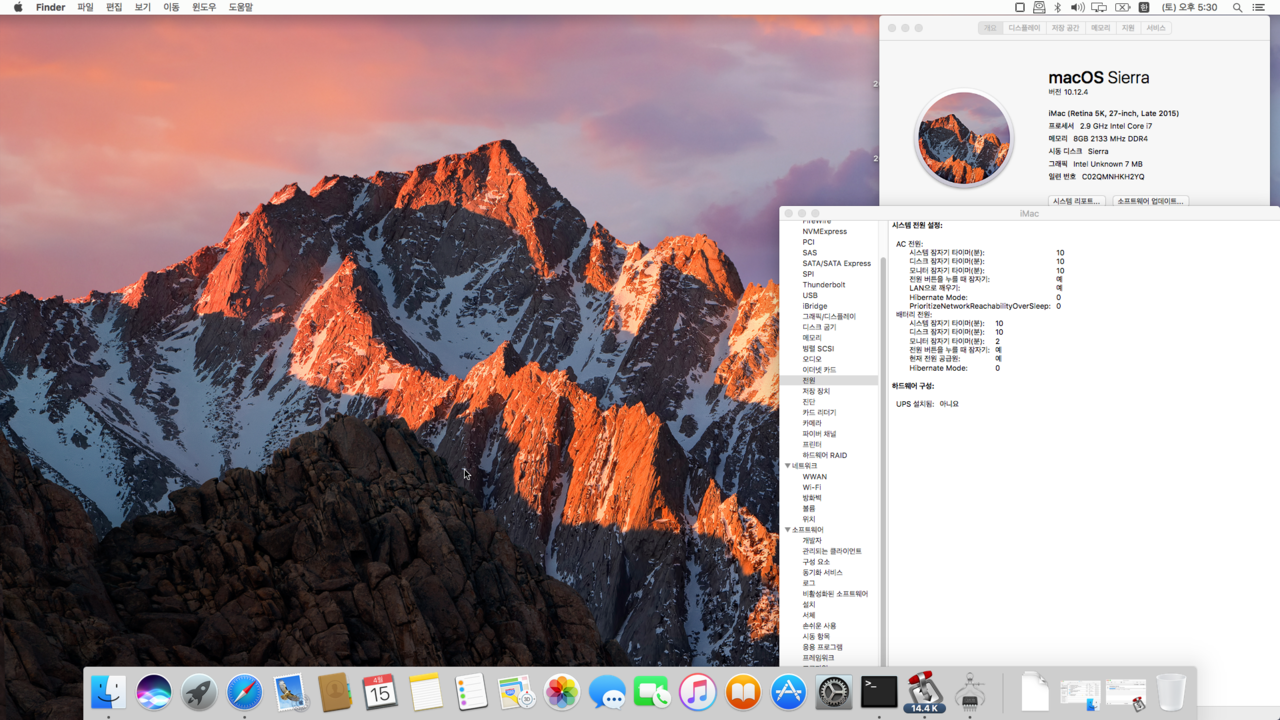1280x720 pixels.
Task: Select SATA/SATA Express in sidebar
Action: tap(837, 263)
